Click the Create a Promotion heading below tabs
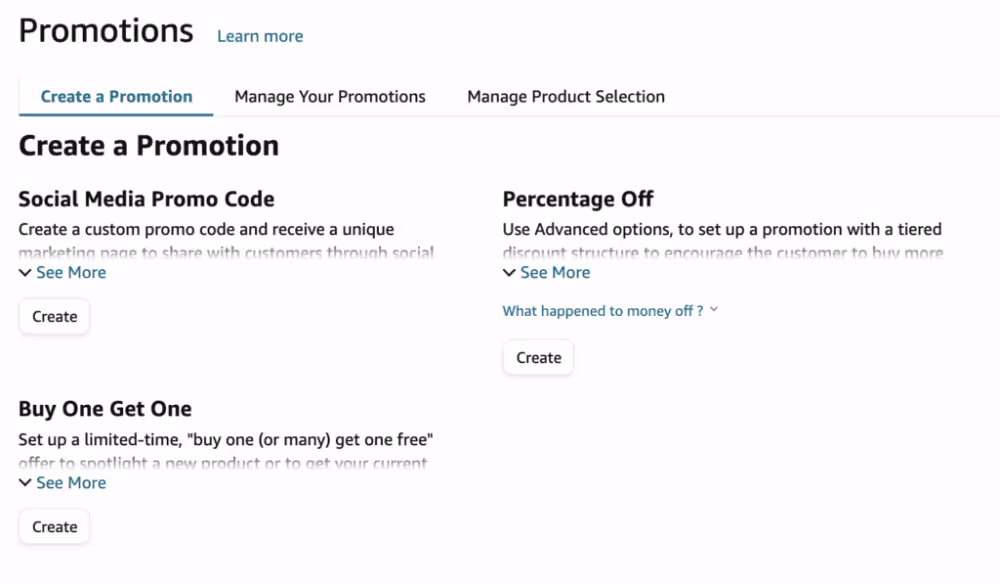The image size is (1000, 584). point(149,146)
